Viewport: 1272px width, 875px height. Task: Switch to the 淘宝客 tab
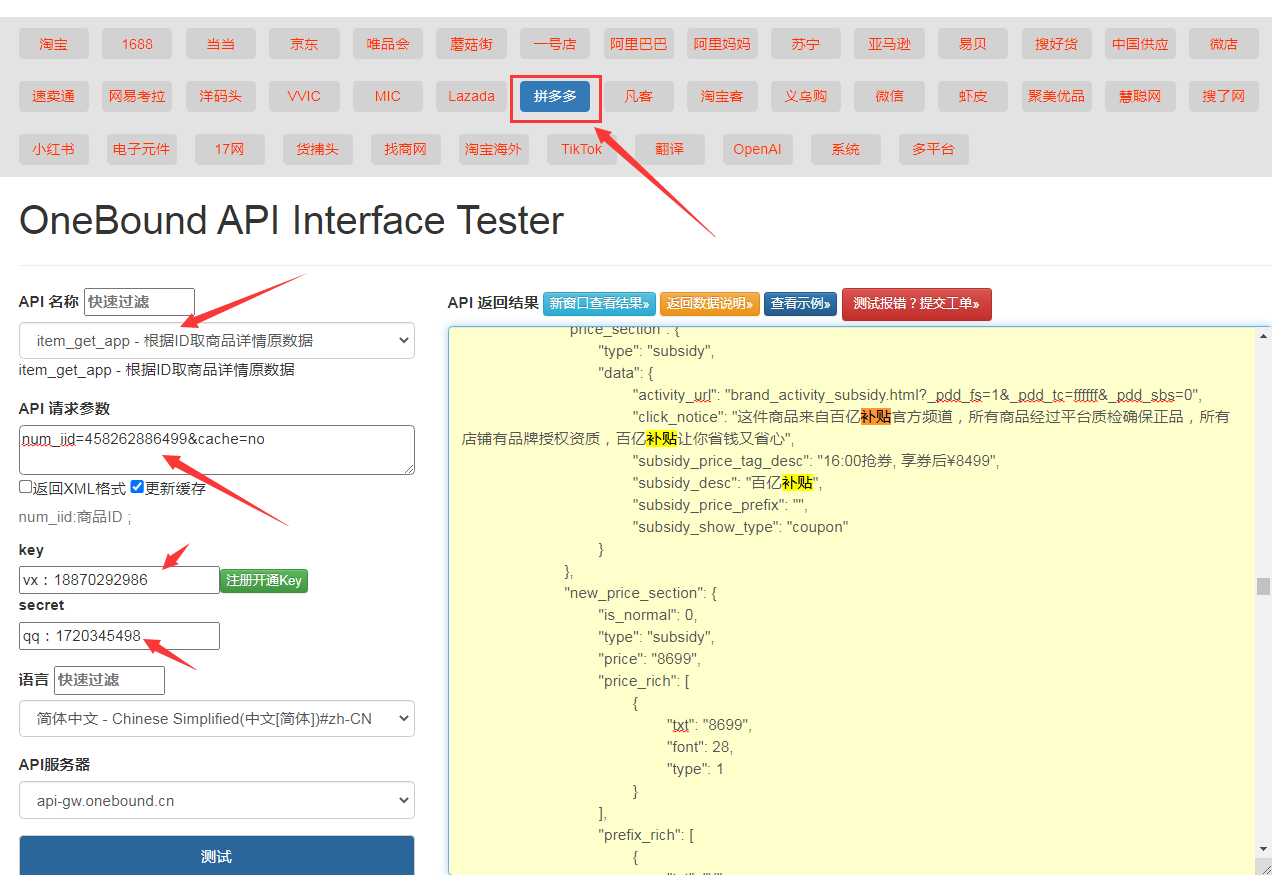pyautogui.click(x=722, y=96)
